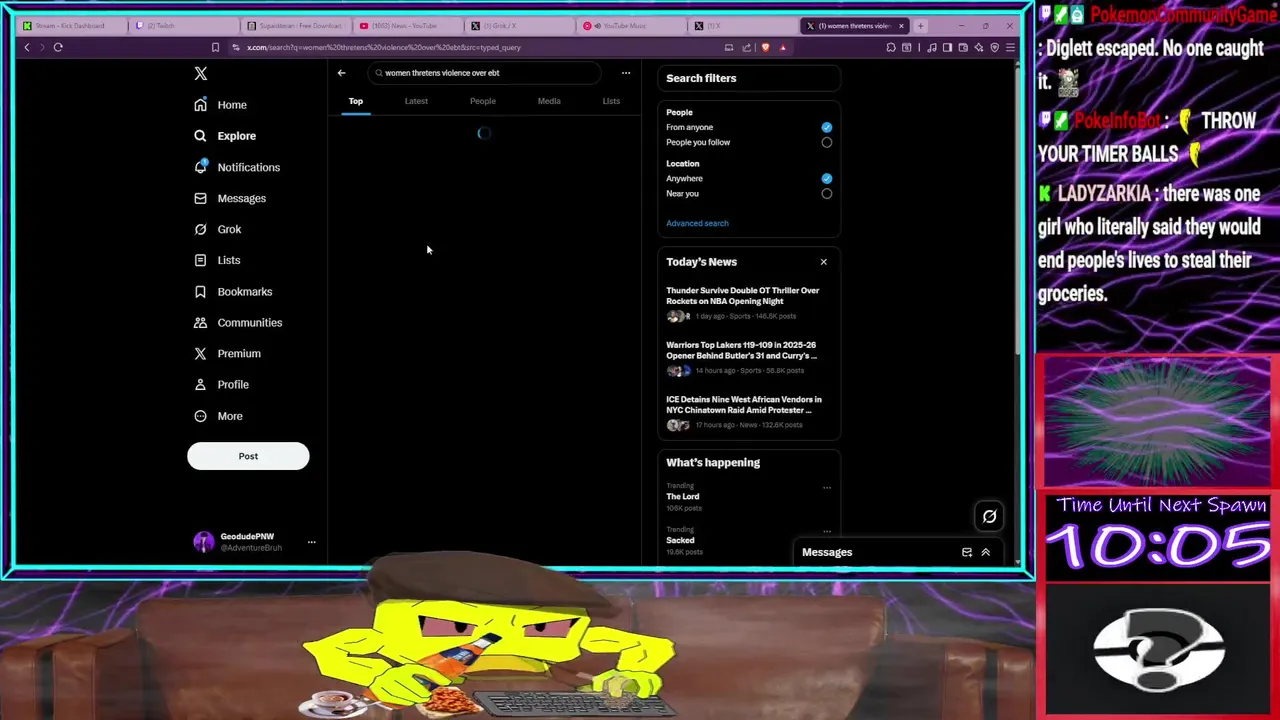
Task: Switch to the Latest search tab
Action: coord(416,101)
